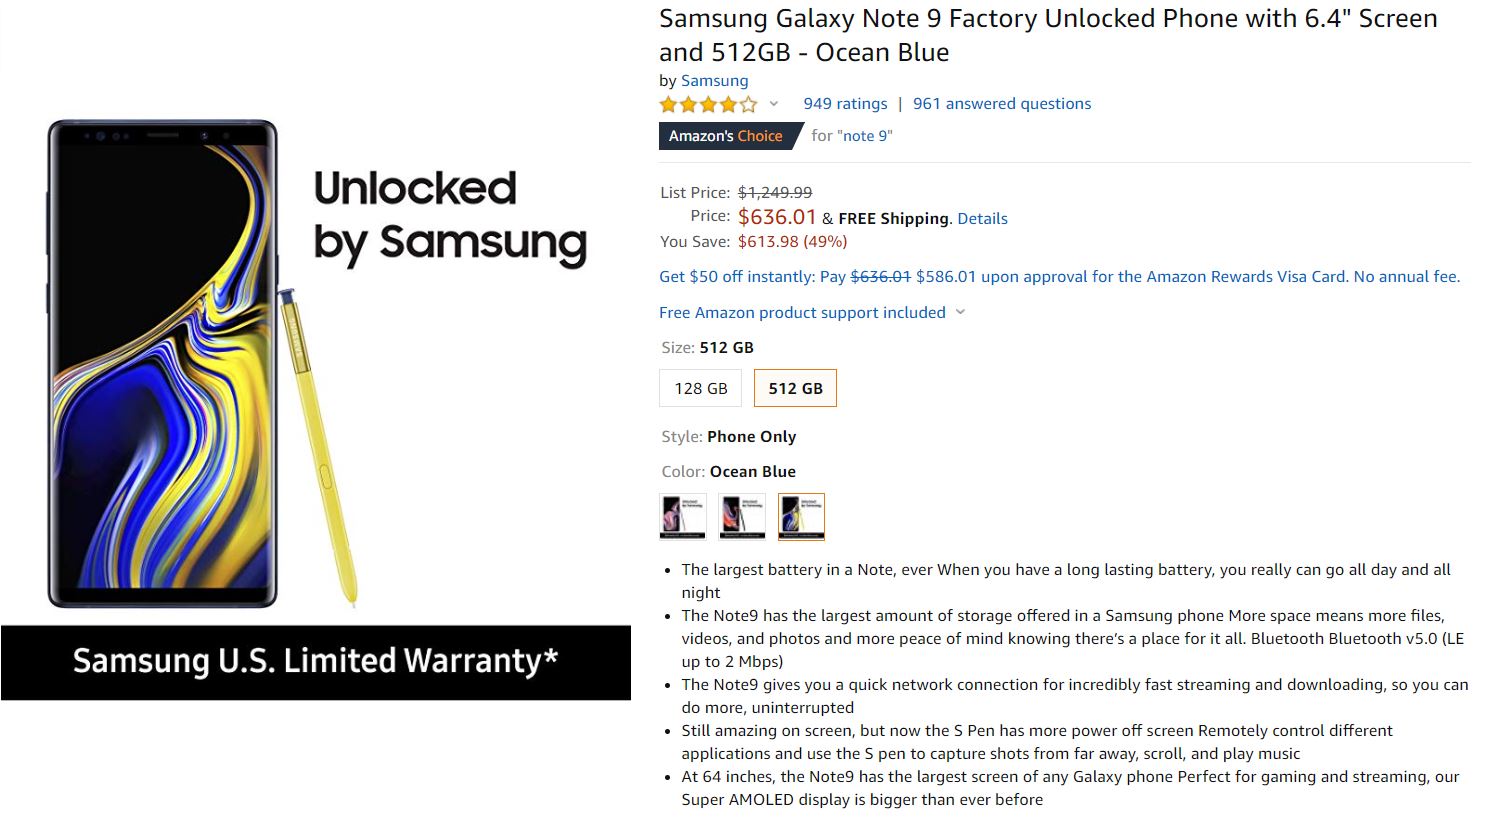Click the main Note 9 product image
The width and height of the screenshot is (1485, 818).
click(162, 365)
